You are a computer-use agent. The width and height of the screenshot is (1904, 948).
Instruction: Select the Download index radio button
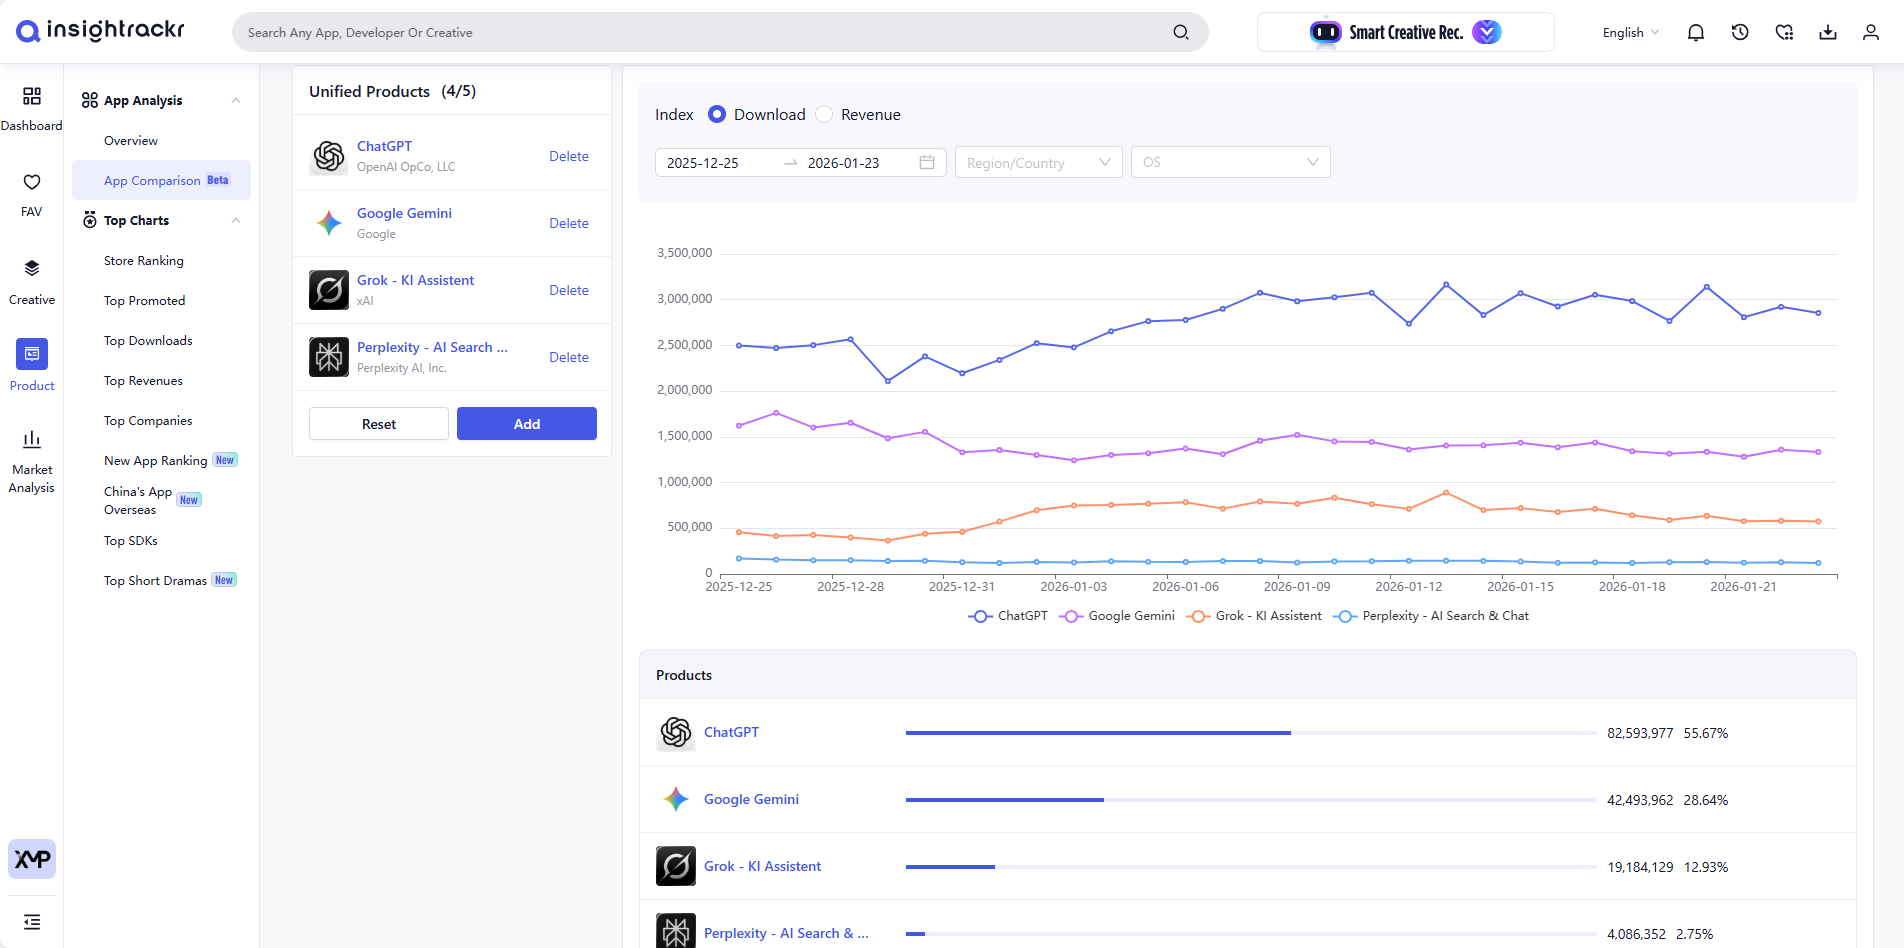(x=717, y=114)
